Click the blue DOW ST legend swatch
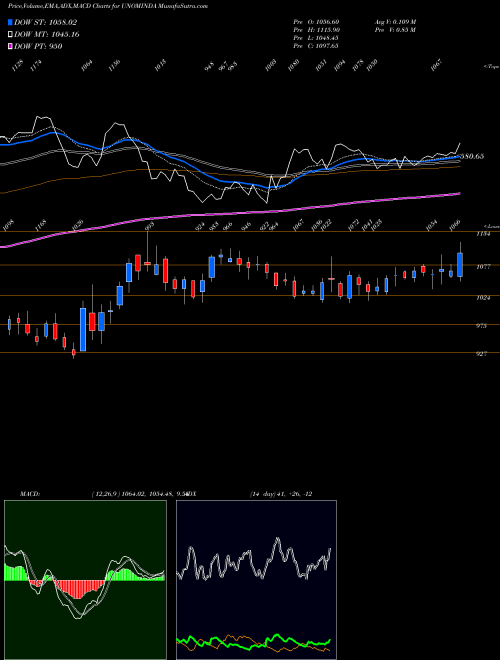 10,22
